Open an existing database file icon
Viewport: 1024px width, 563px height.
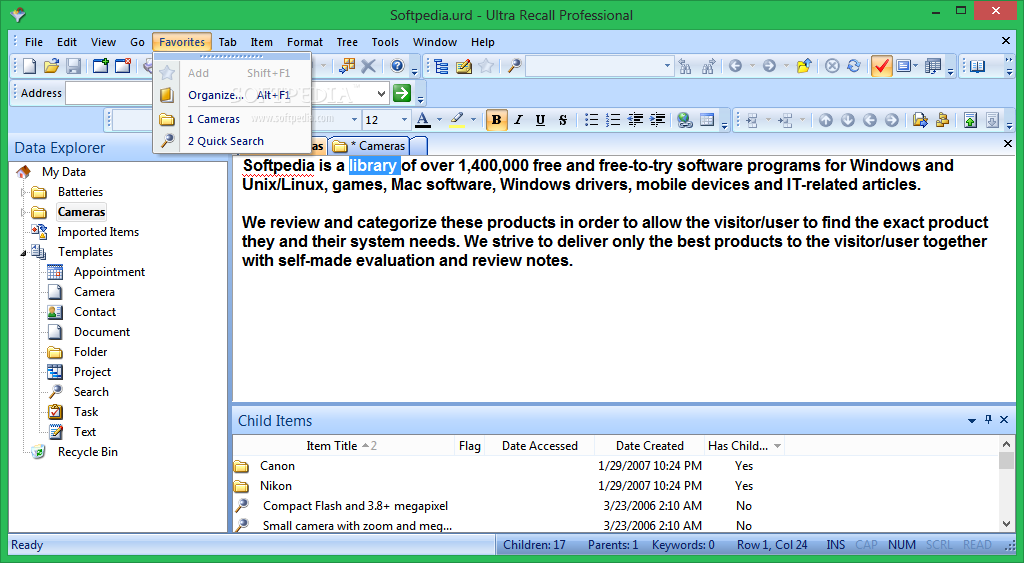tap(52, 66)
